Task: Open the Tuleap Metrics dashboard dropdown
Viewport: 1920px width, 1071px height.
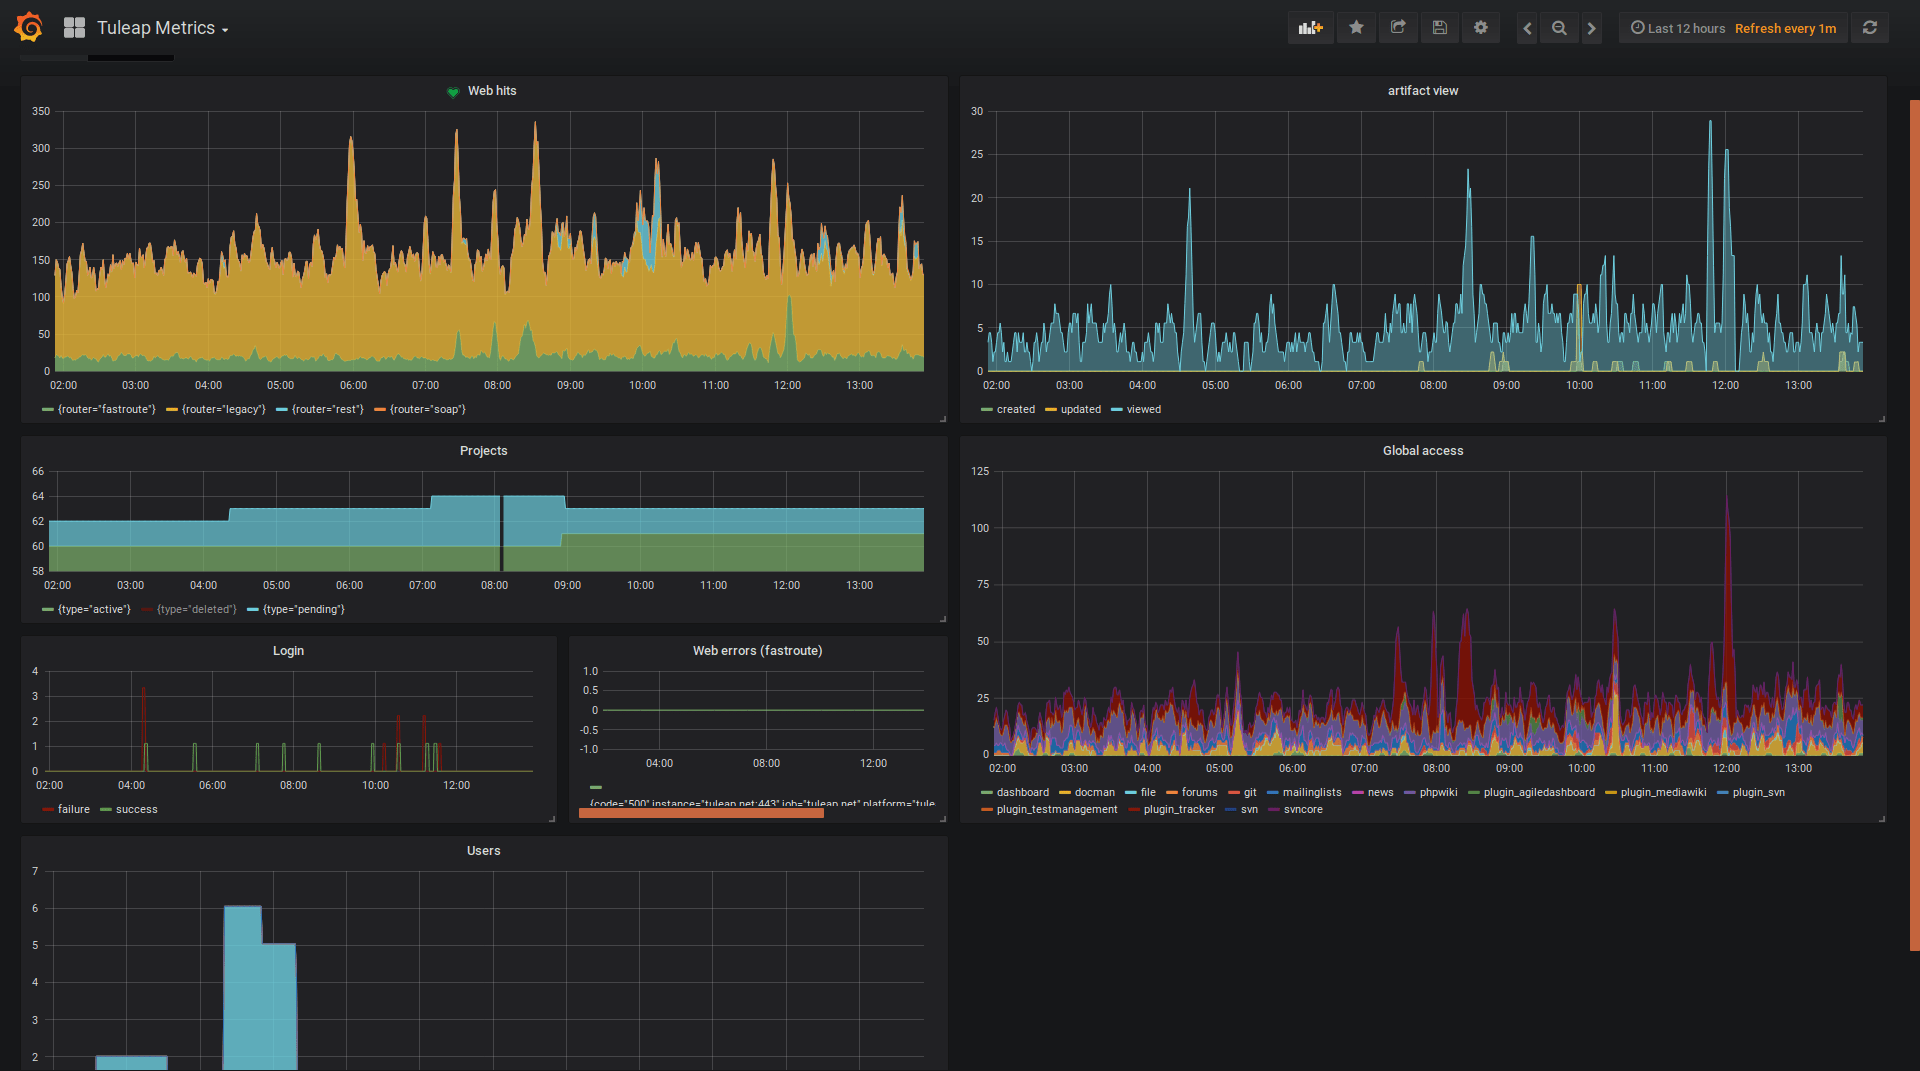Action: 161,27
